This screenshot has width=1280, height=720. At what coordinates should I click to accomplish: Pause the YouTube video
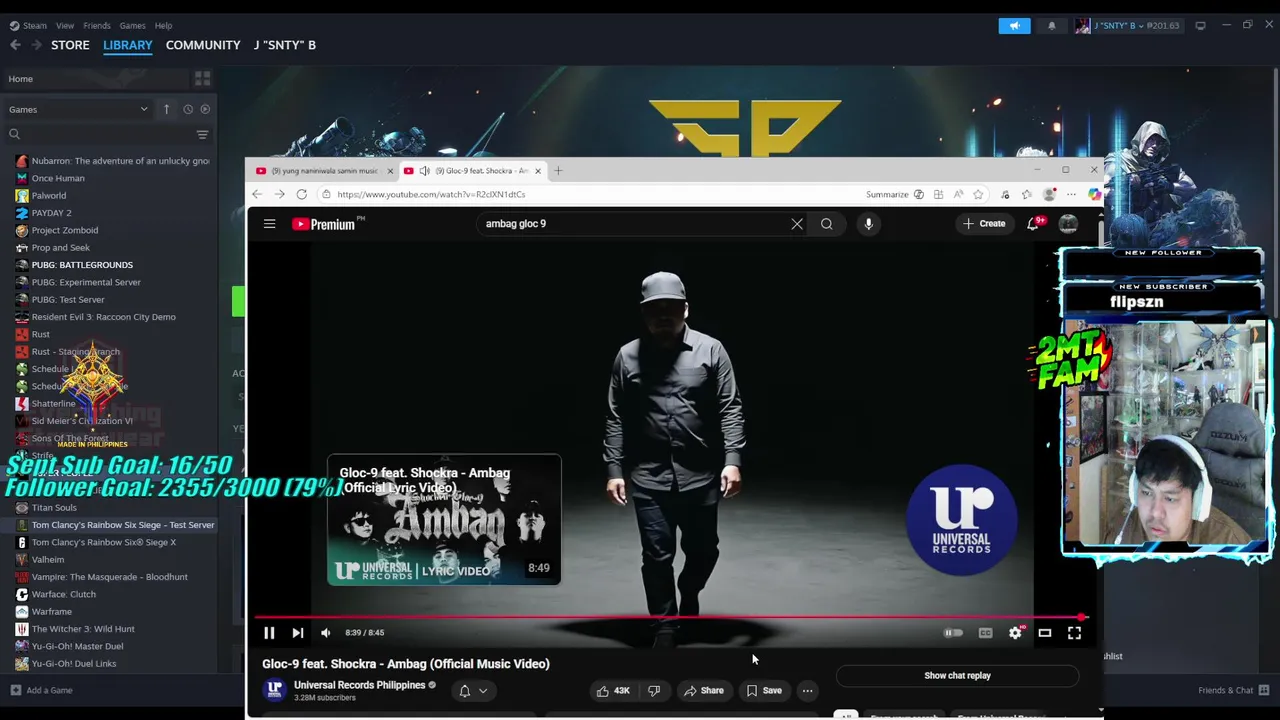(x=269, y=632)
